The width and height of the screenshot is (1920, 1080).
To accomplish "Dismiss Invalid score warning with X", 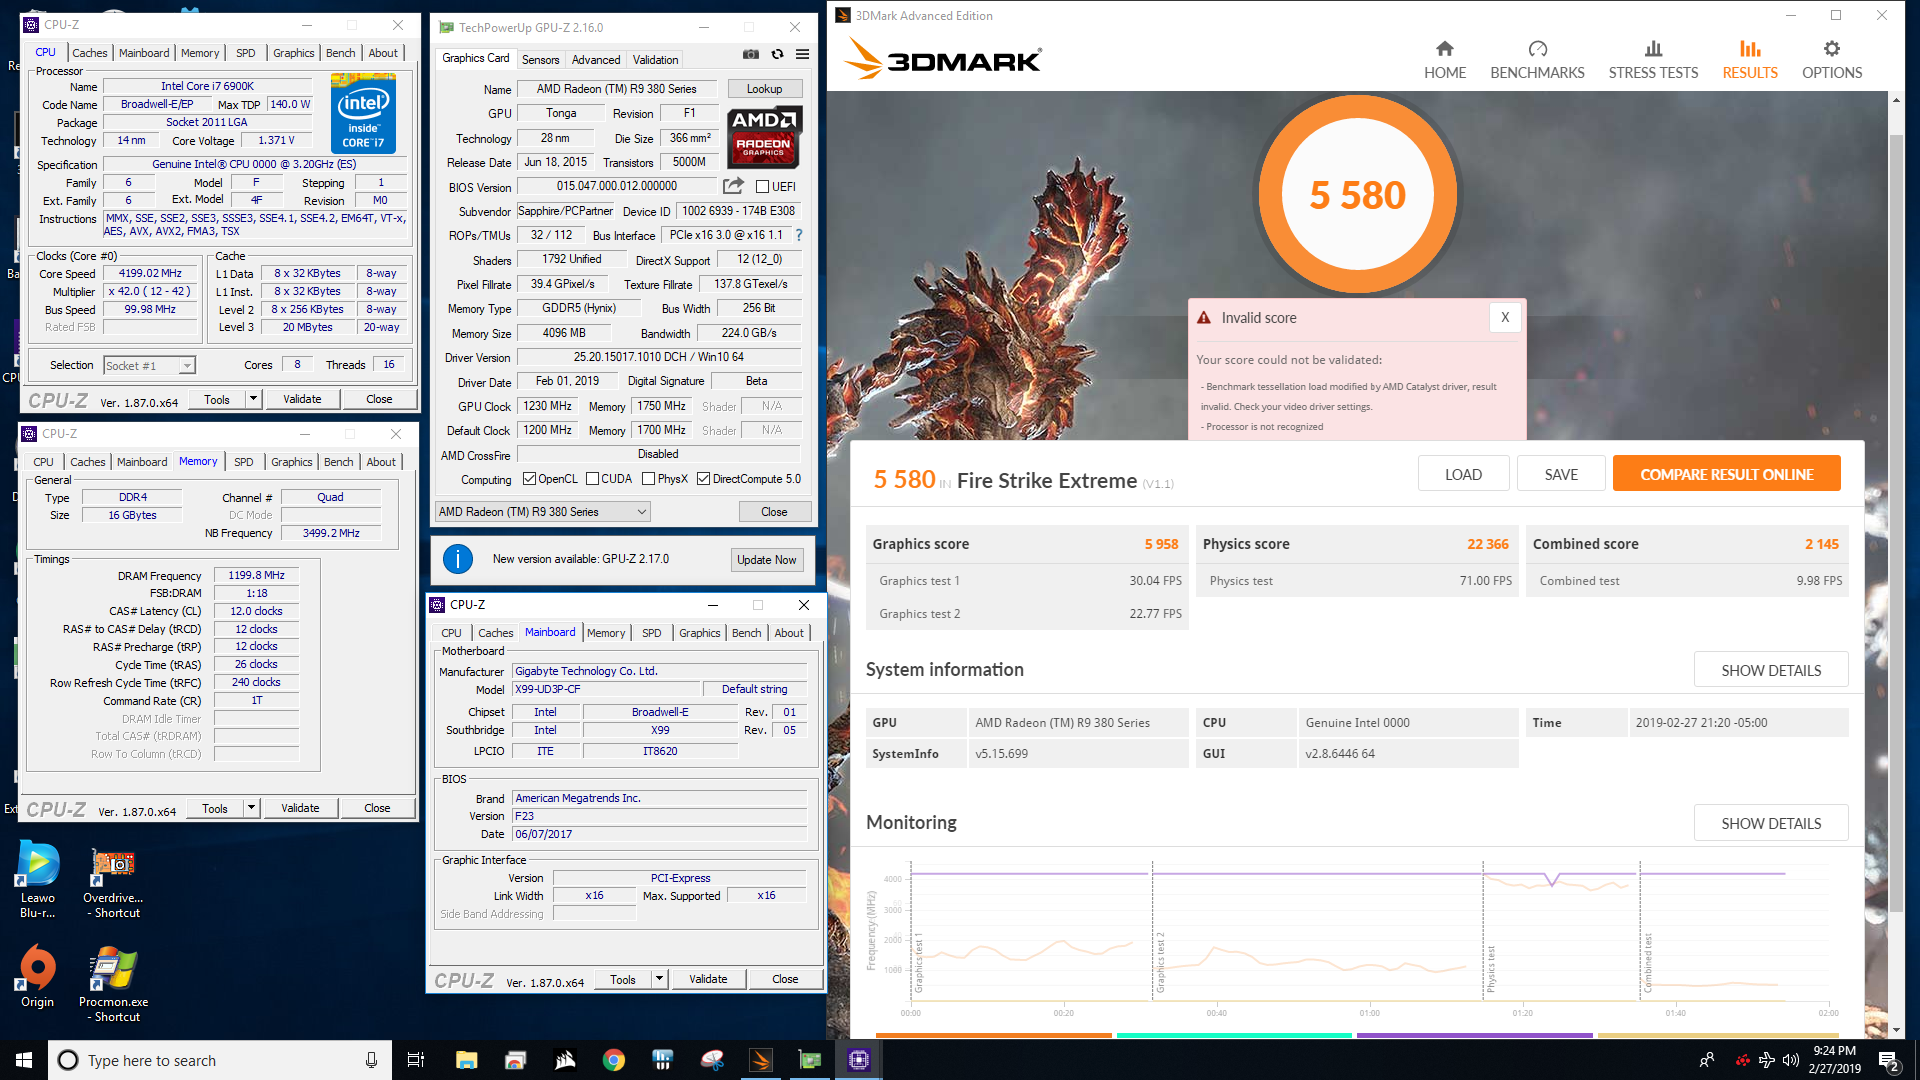I will tap(1504, 318).
